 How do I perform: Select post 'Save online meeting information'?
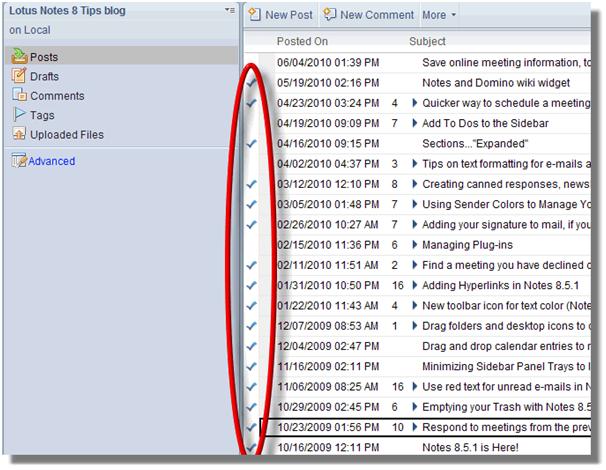[506, 63]
